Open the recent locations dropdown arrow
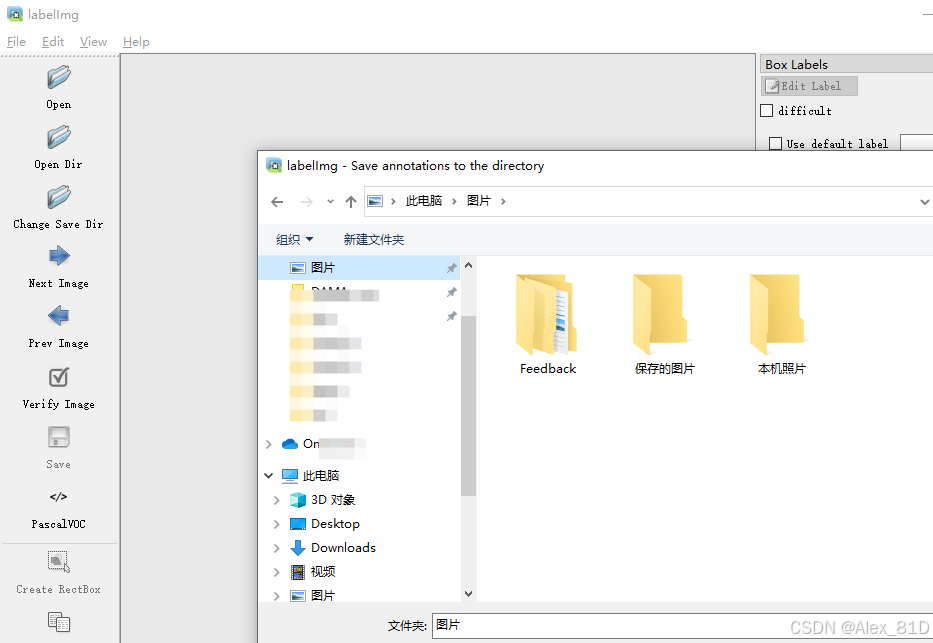The width and height of the screenshot is (933, 643). (330, 202)
